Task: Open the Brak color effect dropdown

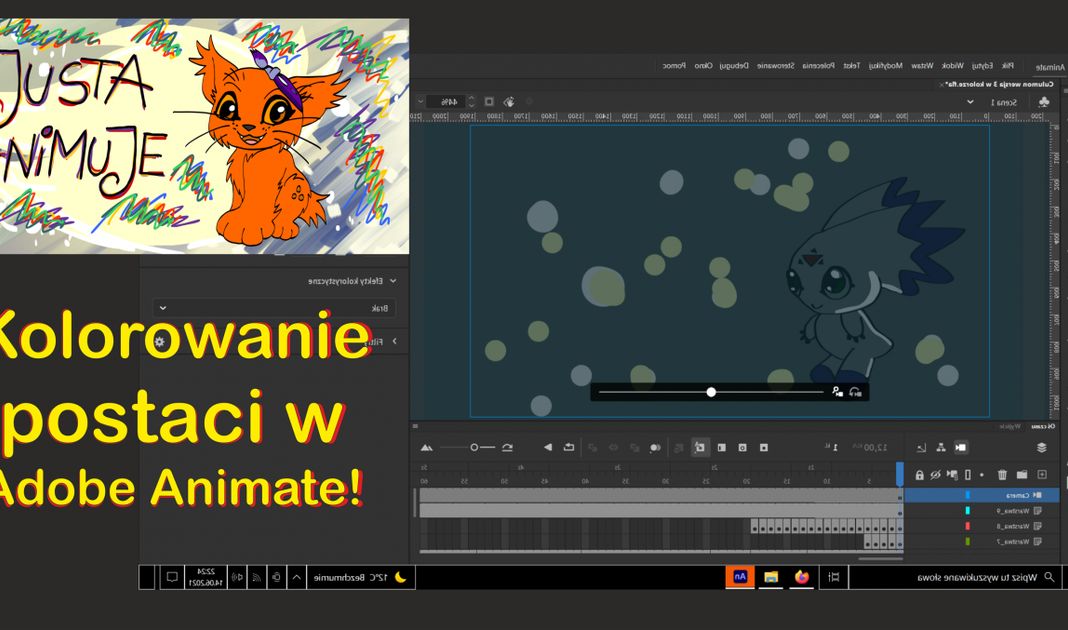Action: click(274, 308)
